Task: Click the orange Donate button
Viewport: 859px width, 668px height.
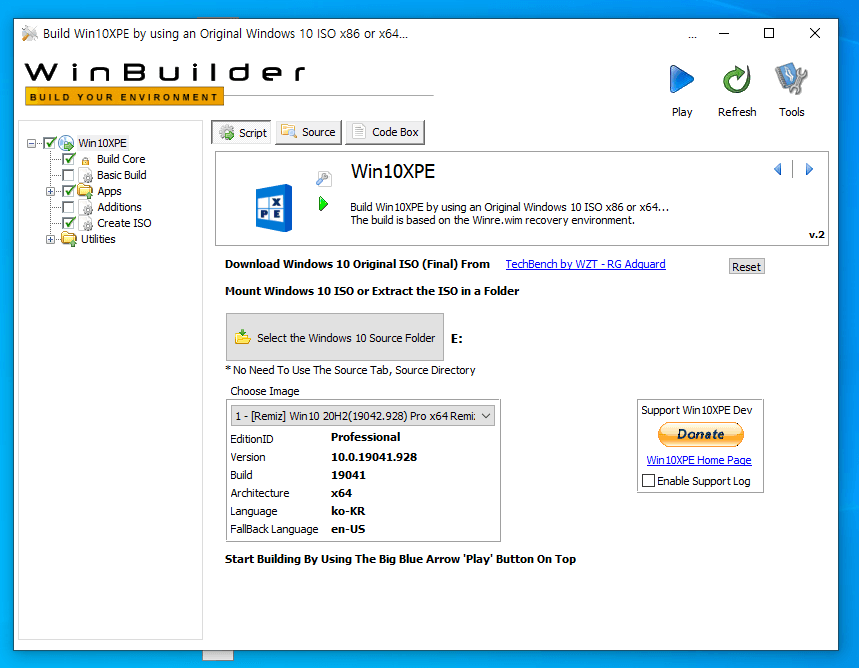Action: 700,435
